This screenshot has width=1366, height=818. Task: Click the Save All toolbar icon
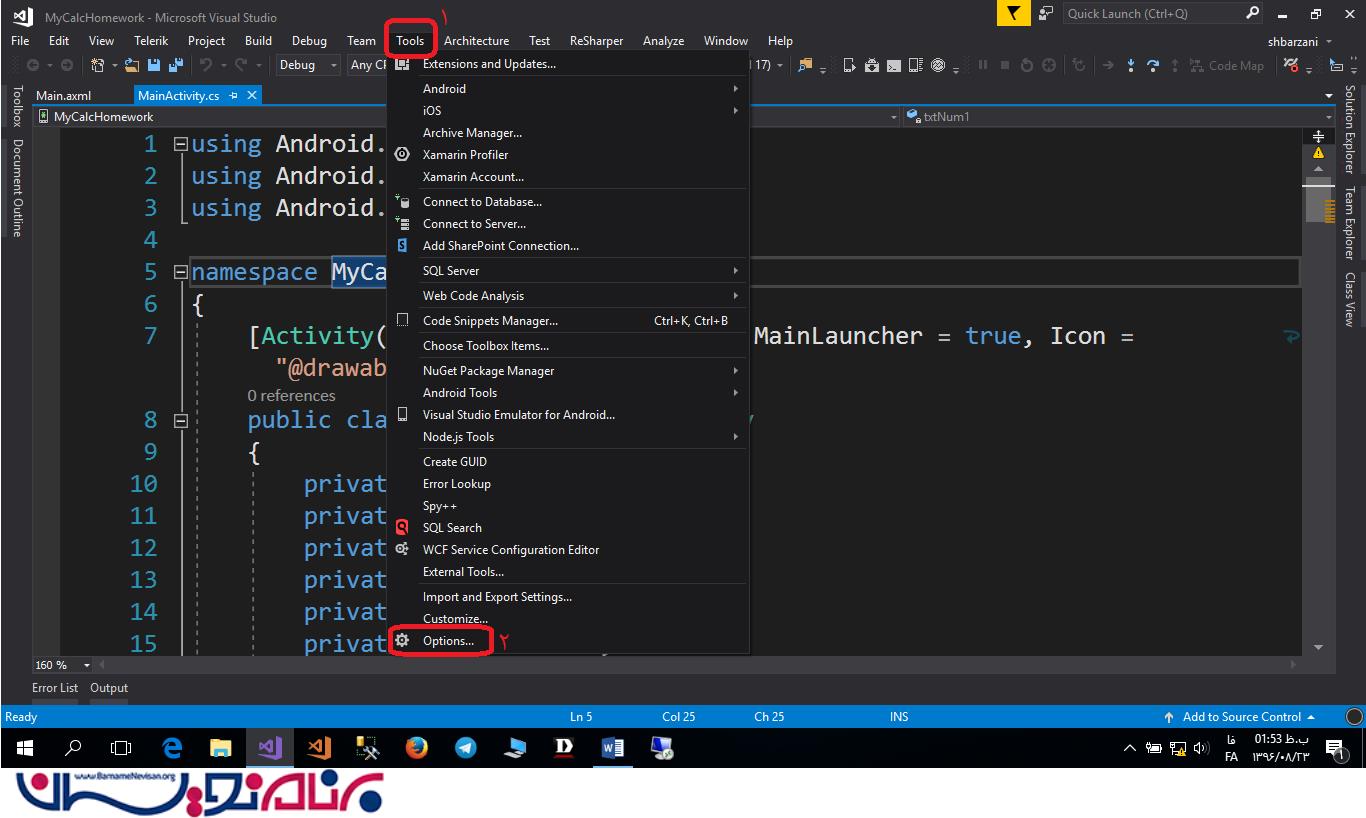176,66
